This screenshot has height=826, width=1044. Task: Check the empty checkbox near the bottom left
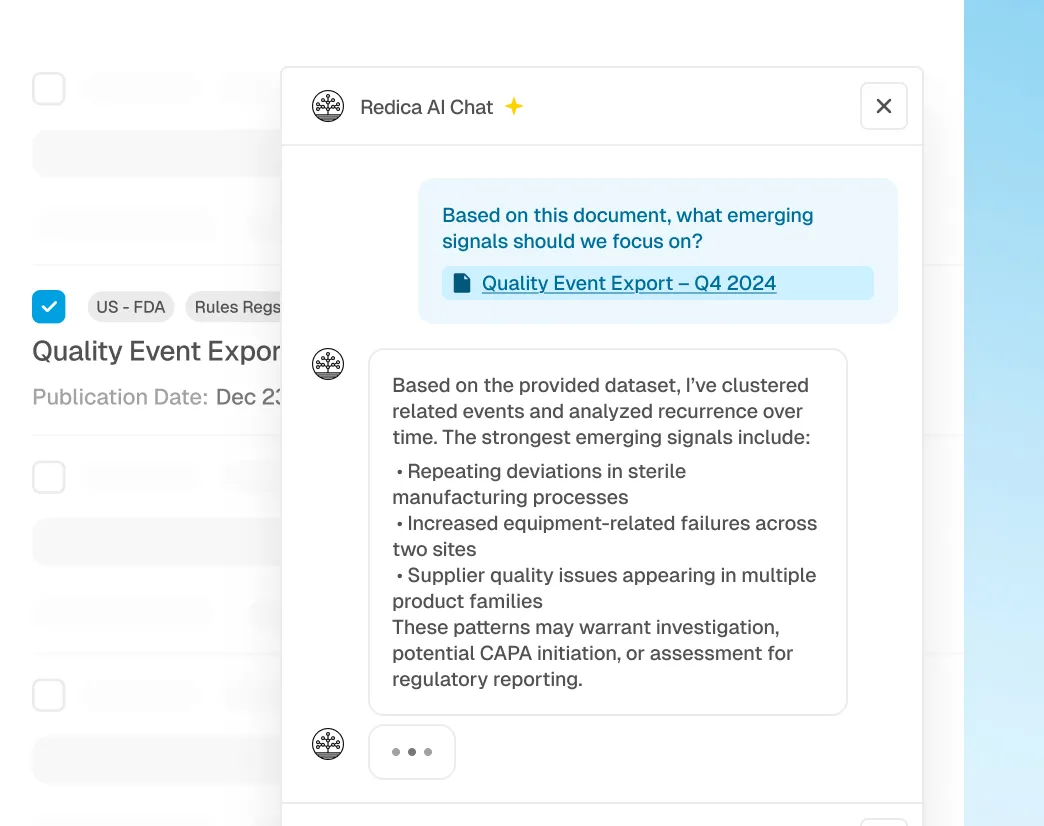coord(48,695)
